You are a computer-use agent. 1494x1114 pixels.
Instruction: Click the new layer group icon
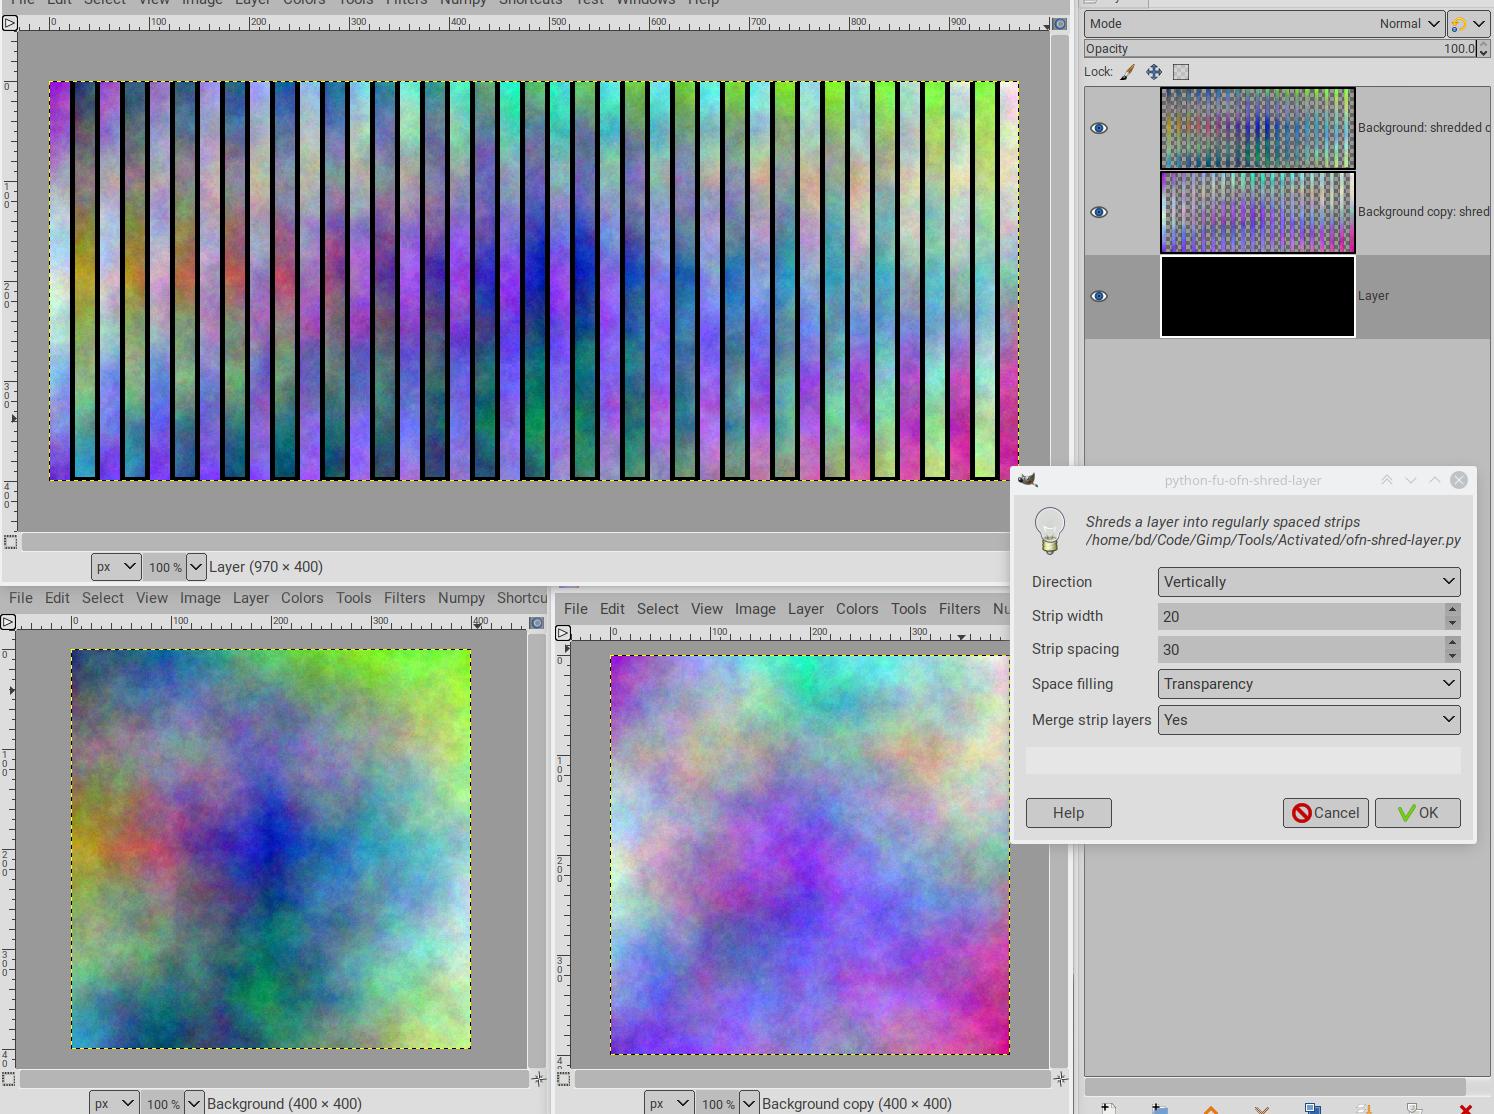(1158, 1108)
